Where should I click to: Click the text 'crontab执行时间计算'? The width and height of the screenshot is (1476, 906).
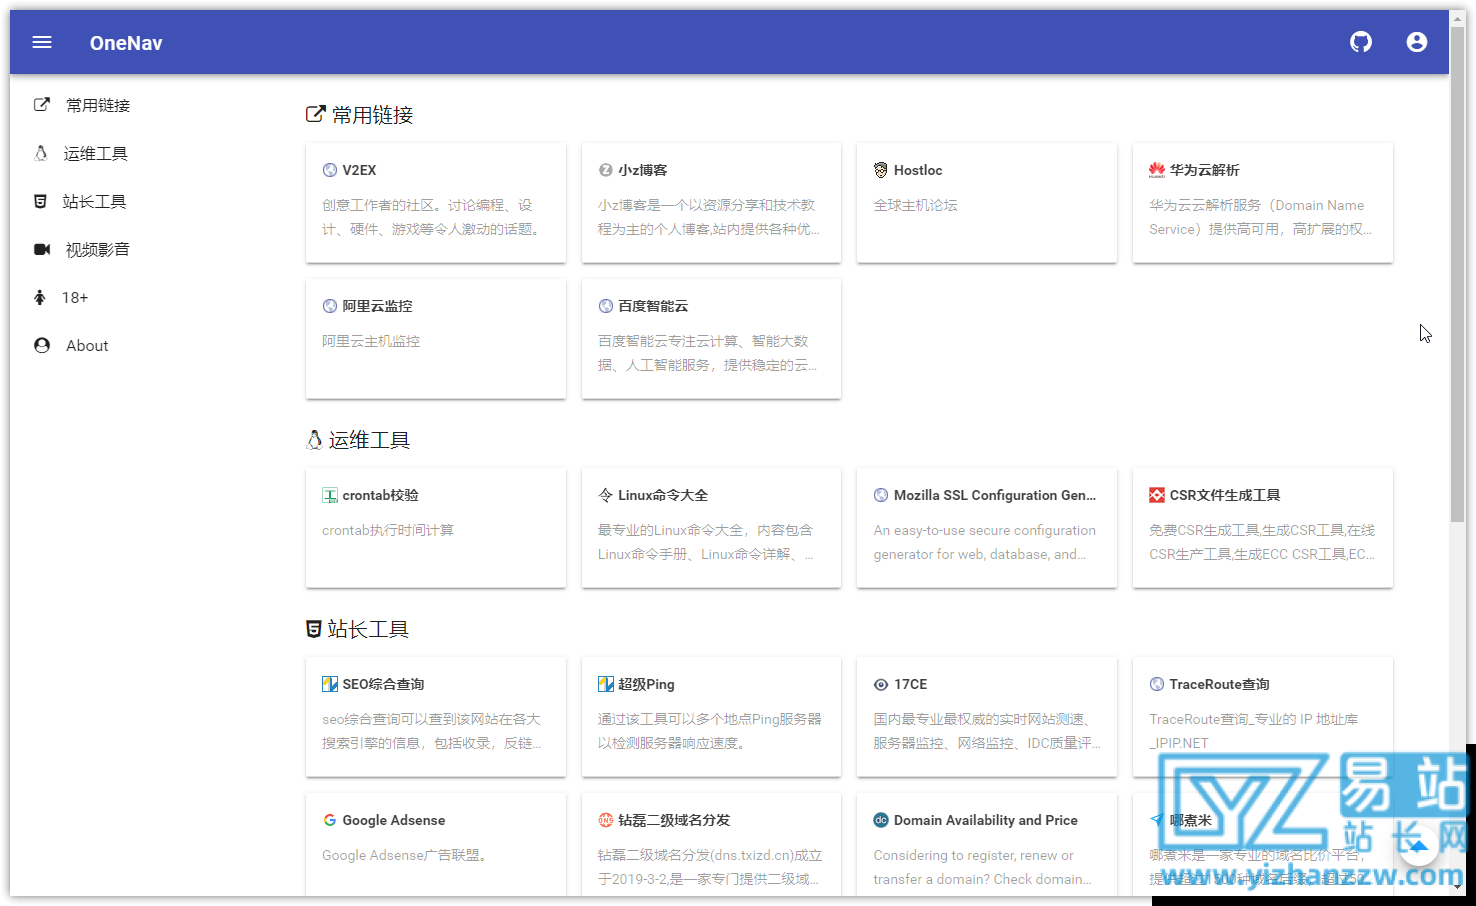388,530
